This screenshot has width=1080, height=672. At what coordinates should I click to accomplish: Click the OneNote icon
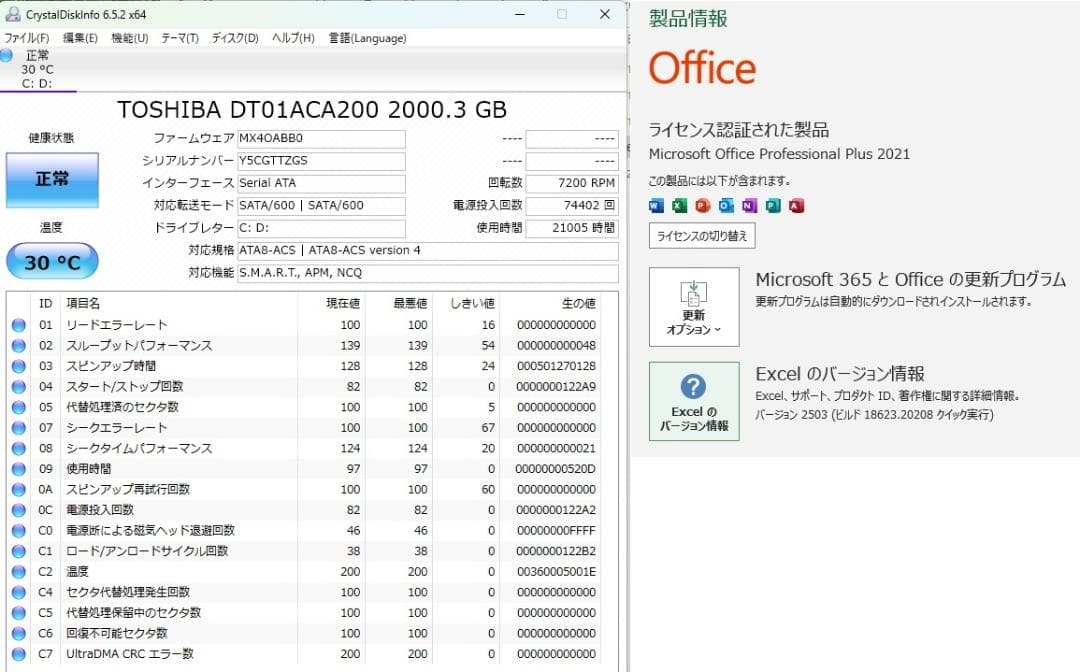(751, 205)
